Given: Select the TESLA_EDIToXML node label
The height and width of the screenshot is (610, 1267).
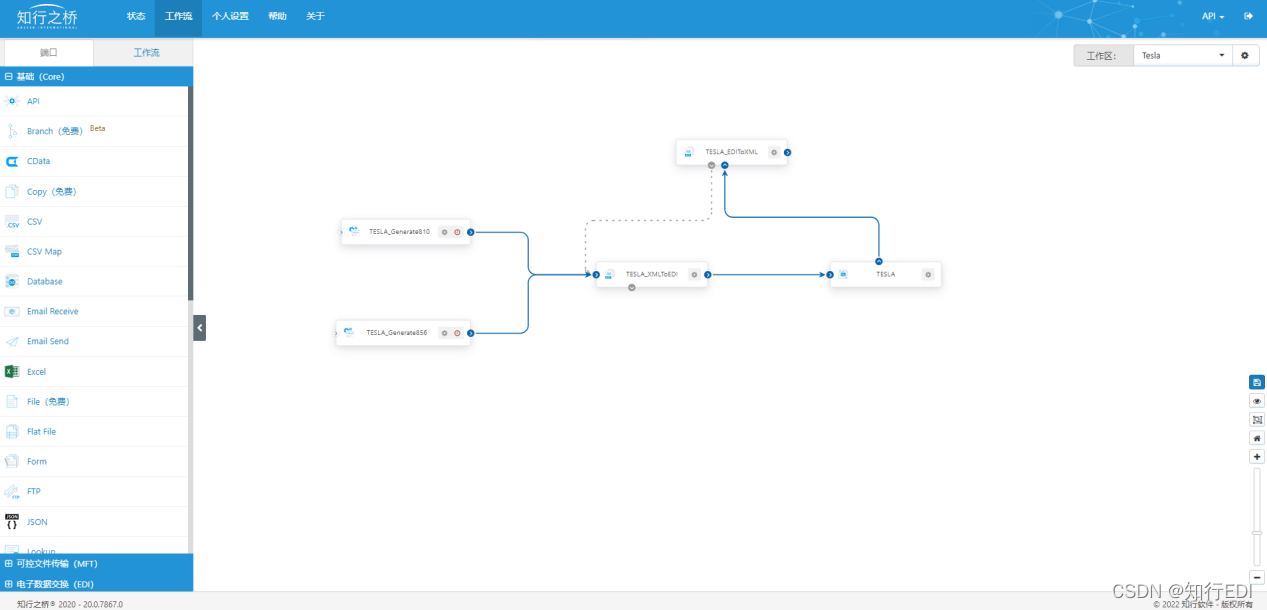Looking at the screenshot, I should pos(731,152).
